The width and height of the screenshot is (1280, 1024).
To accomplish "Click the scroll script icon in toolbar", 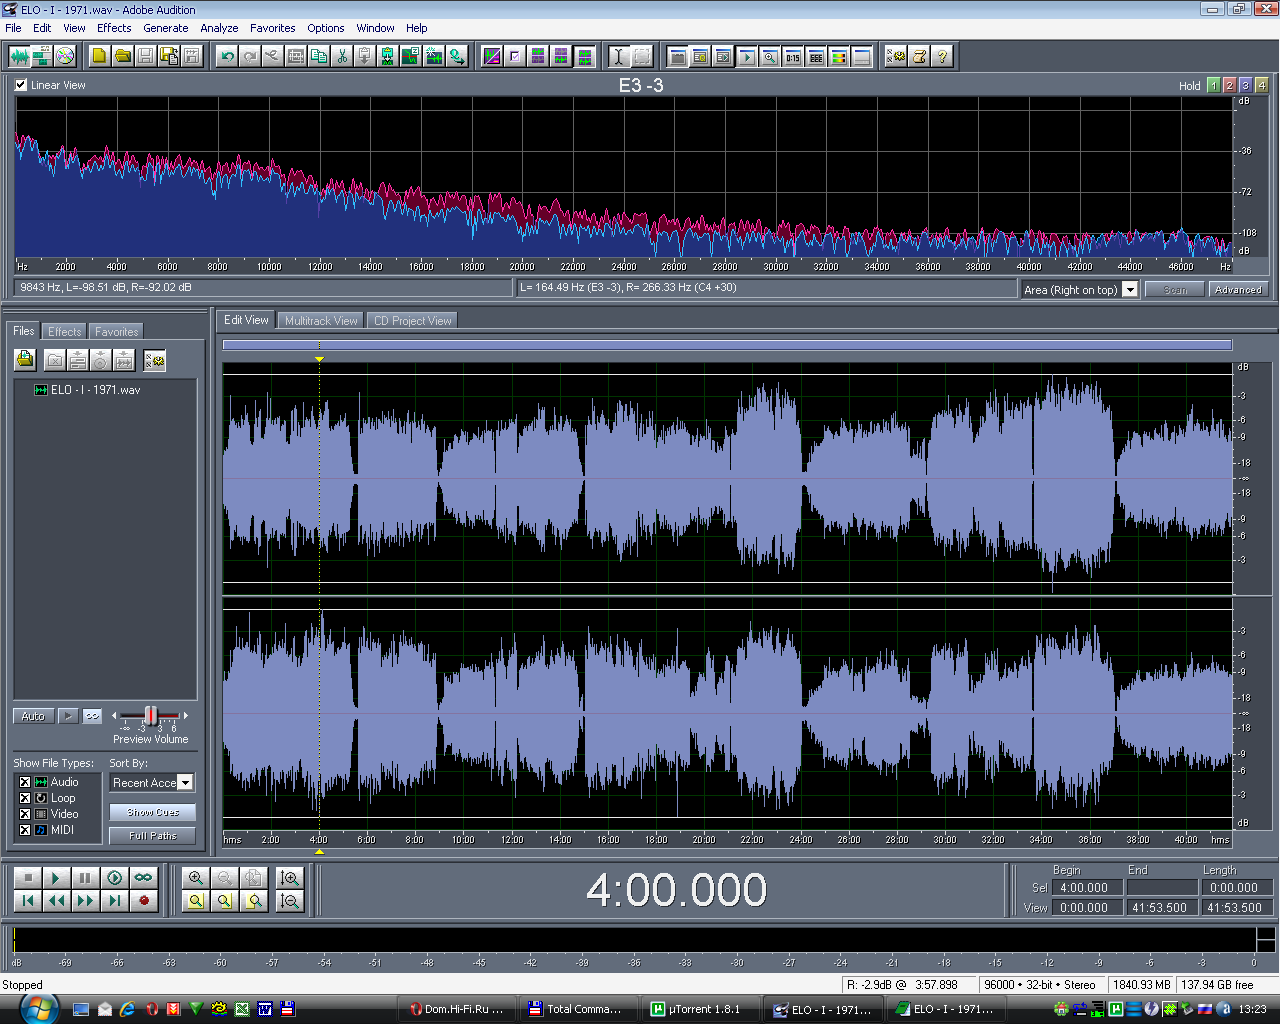I will click(919, 57).
